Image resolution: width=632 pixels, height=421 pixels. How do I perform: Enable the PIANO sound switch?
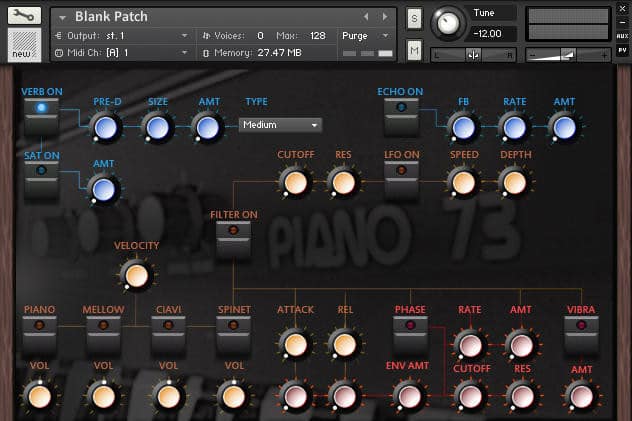point(39,334)
